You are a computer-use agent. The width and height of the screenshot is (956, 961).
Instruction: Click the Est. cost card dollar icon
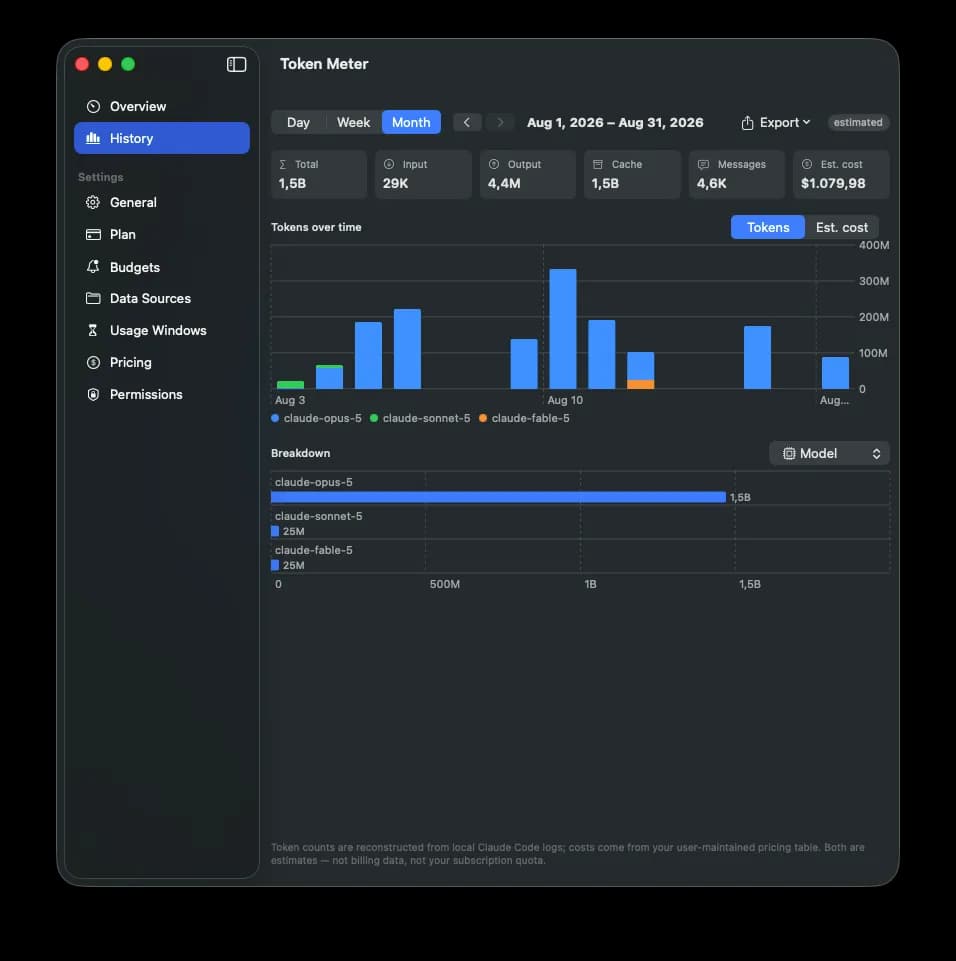[x=807, y=164]
